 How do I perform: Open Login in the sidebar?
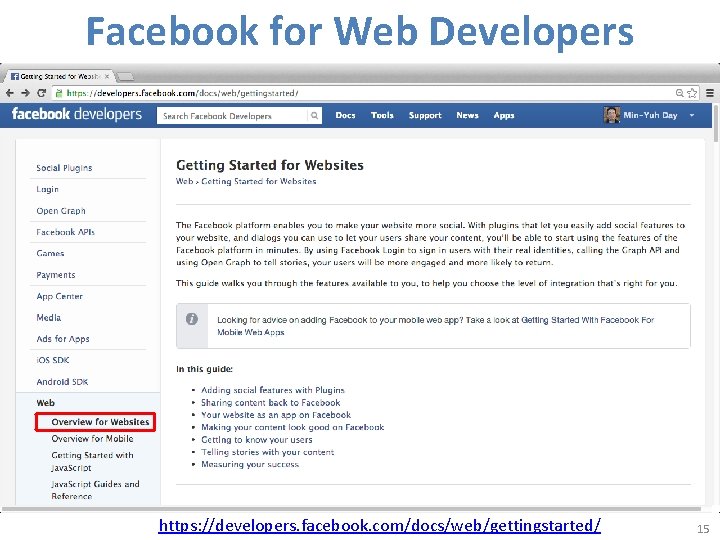pyautogui.click(x=47, y=189)
